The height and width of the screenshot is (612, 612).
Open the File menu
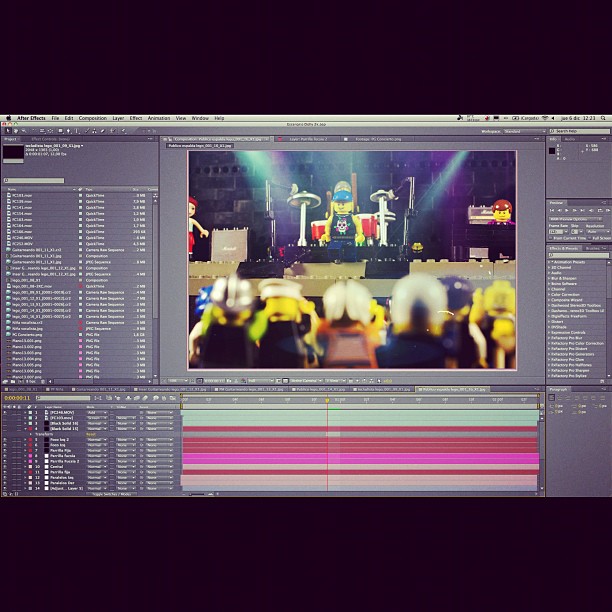pos(55,118)
